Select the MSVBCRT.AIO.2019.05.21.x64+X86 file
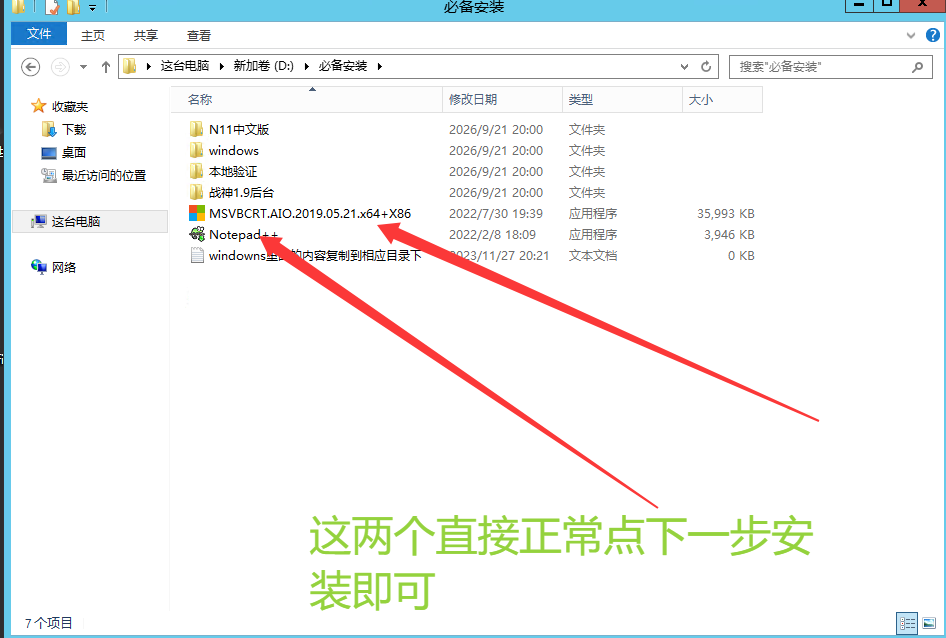This screenshot has width=946, height=638. (310, 214)
